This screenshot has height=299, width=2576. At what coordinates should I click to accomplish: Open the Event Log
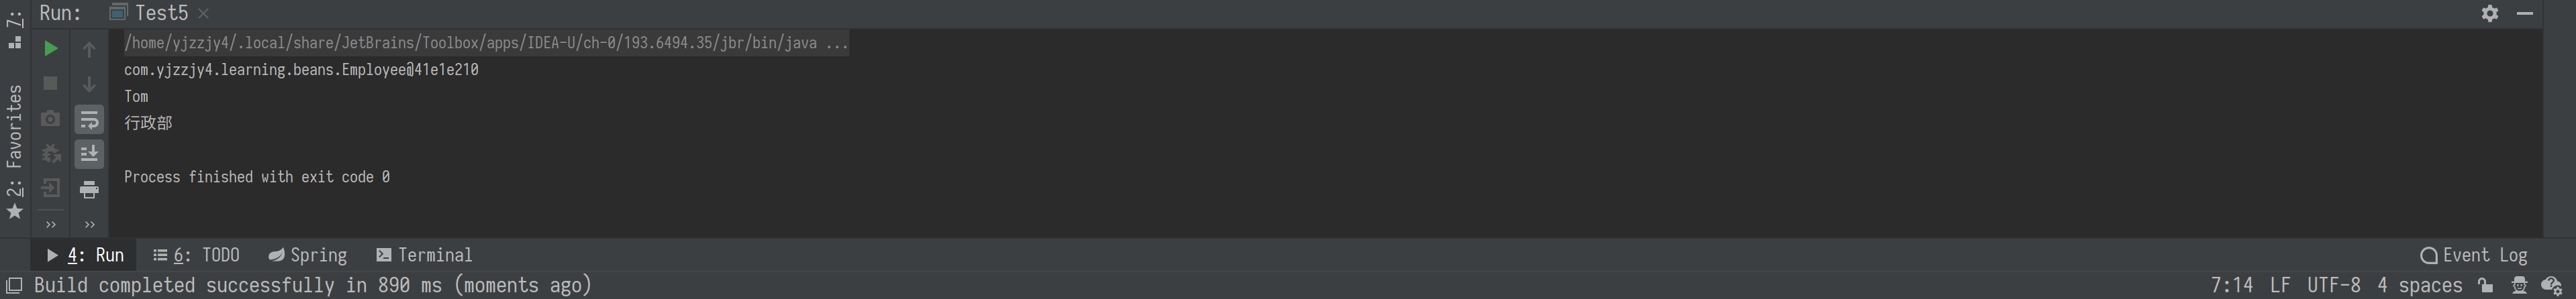(2473, 255)
